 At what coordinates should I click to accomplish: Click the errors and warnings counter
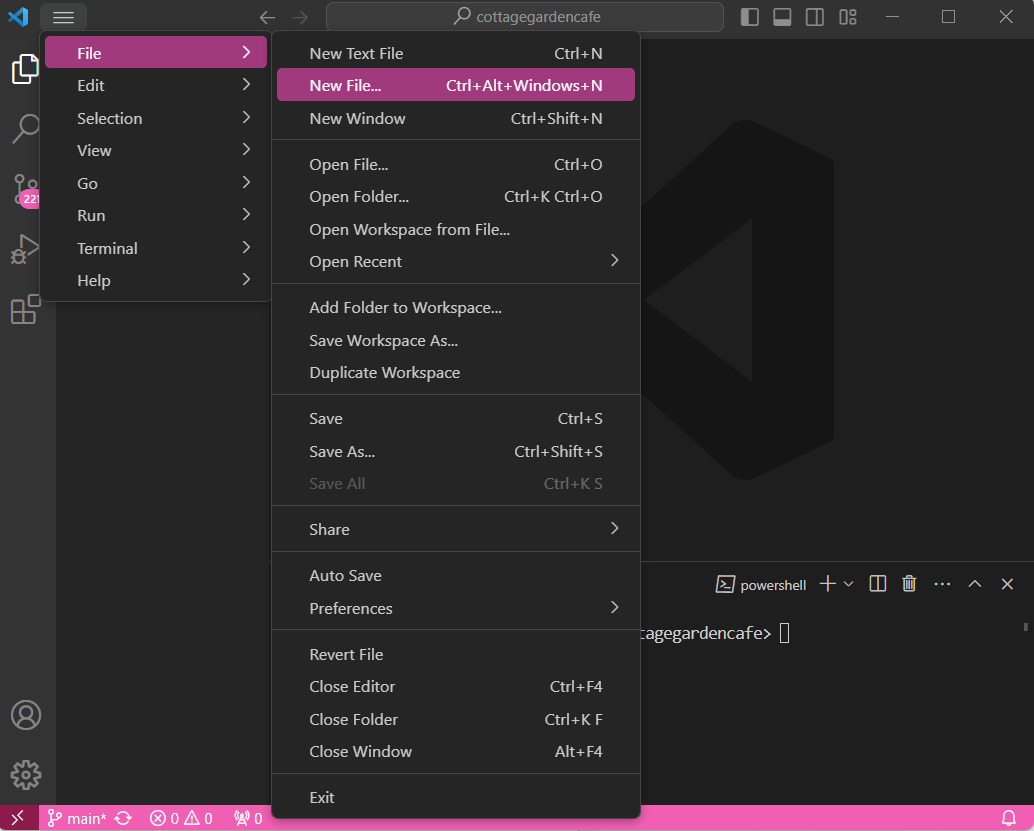[181, 817]
